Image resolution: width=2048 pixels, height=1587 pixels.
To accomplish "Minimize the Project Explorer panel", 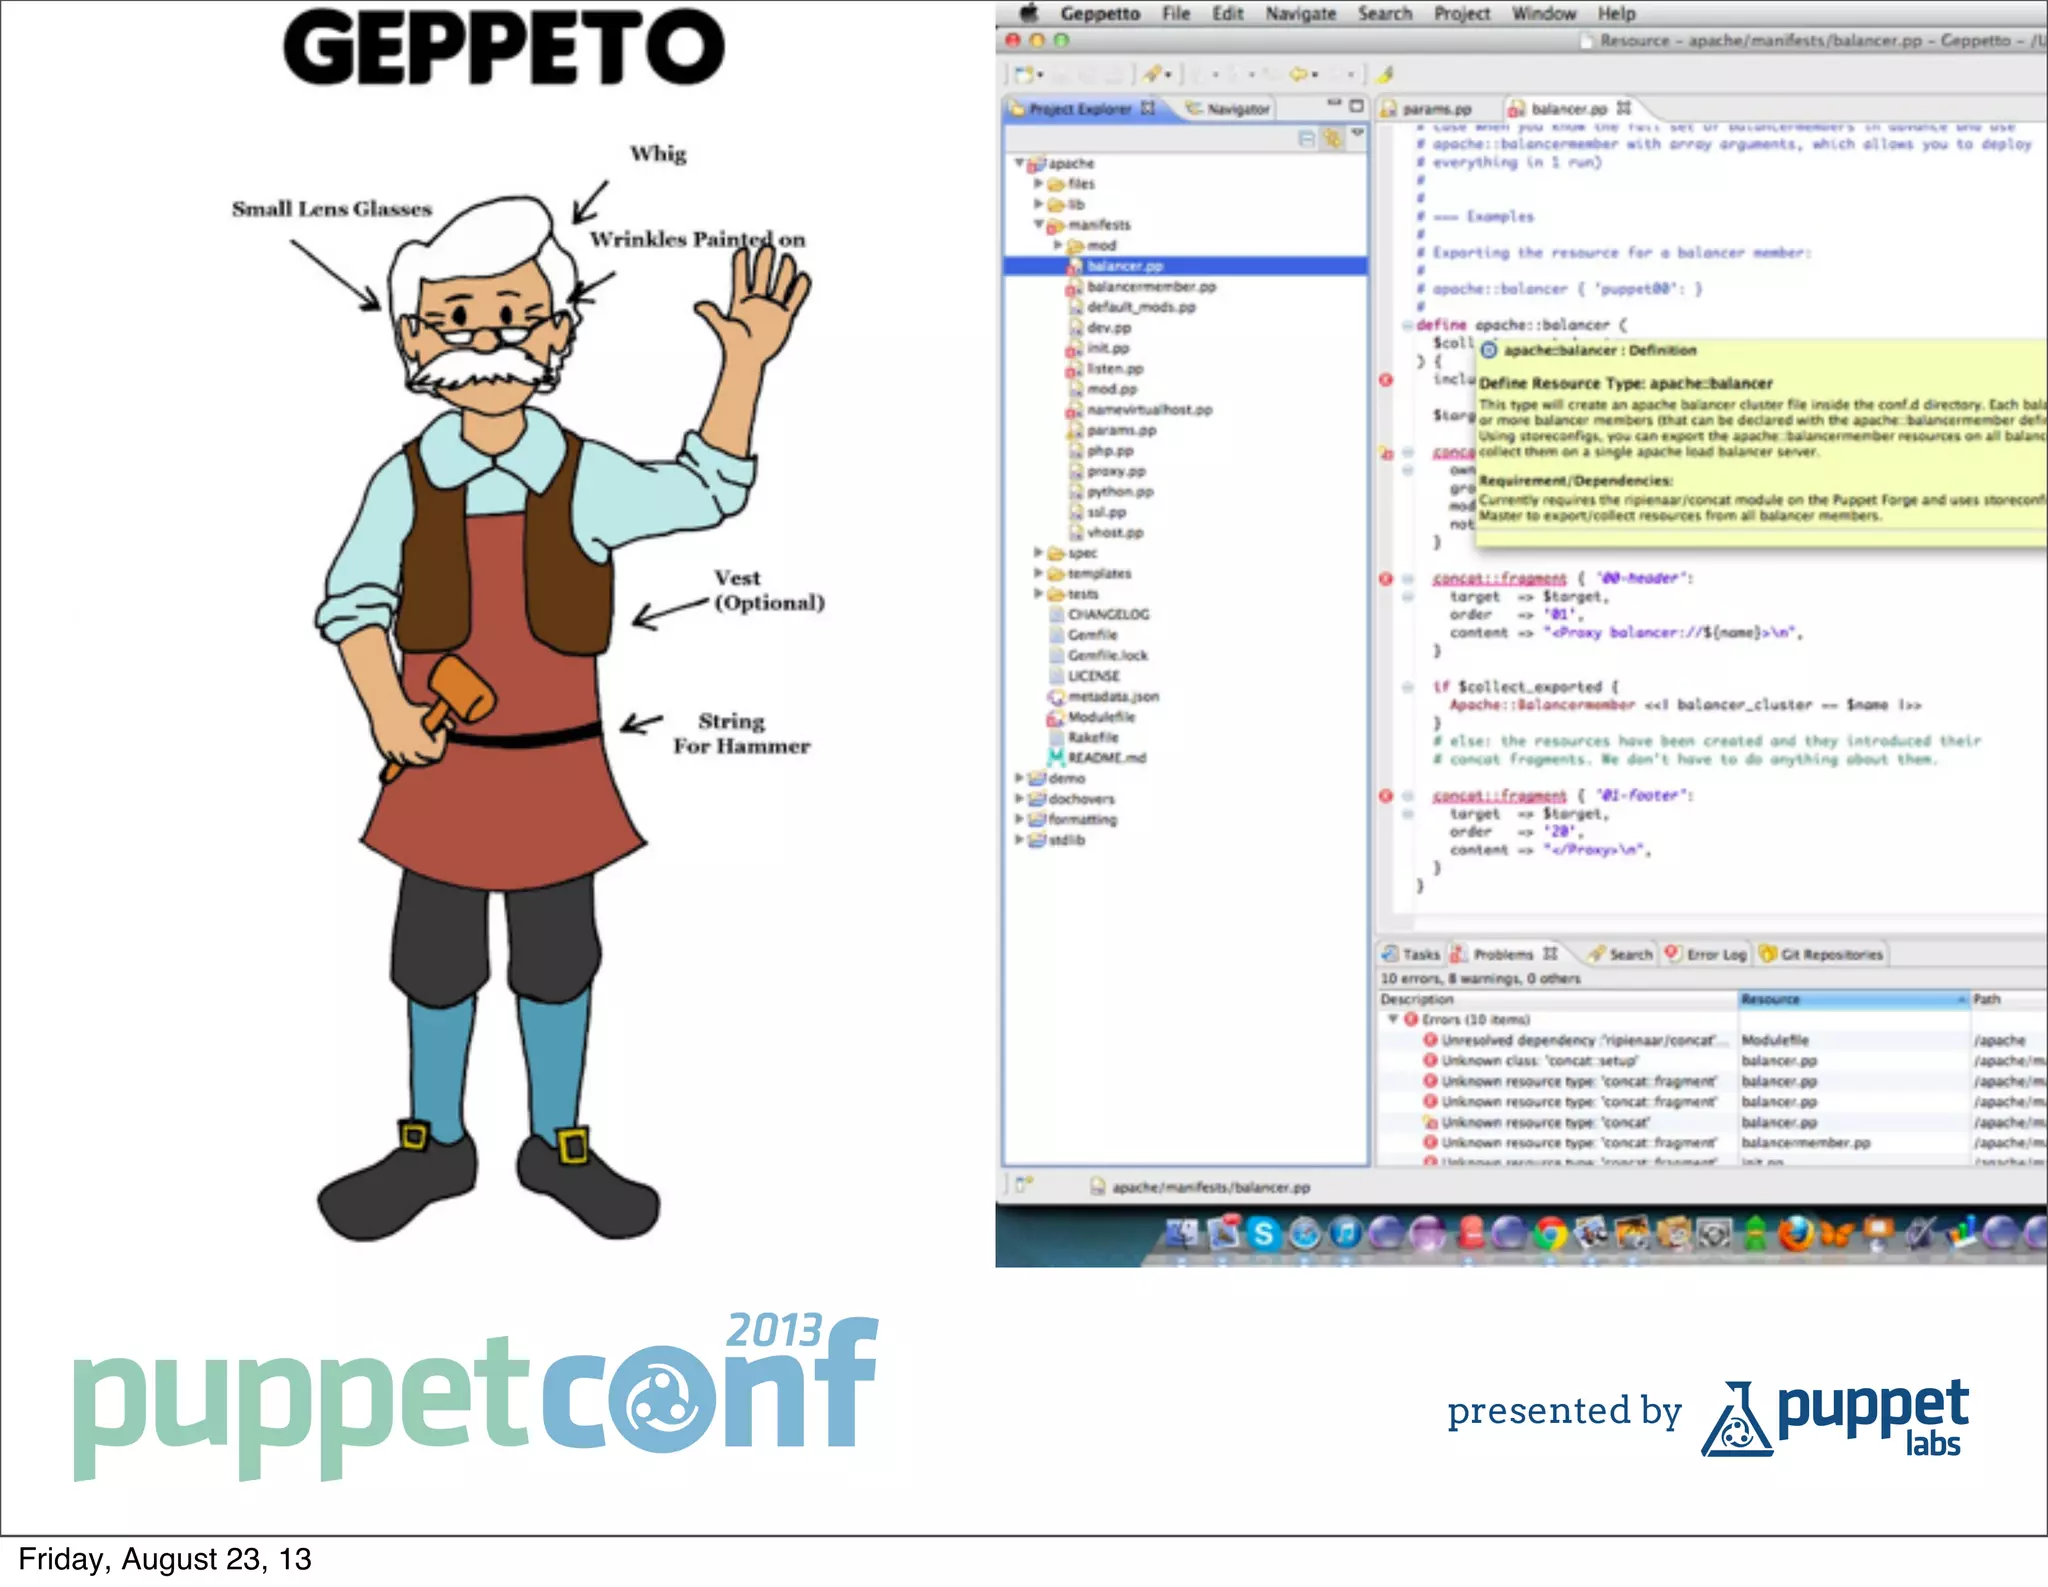I will point(1334,104).
